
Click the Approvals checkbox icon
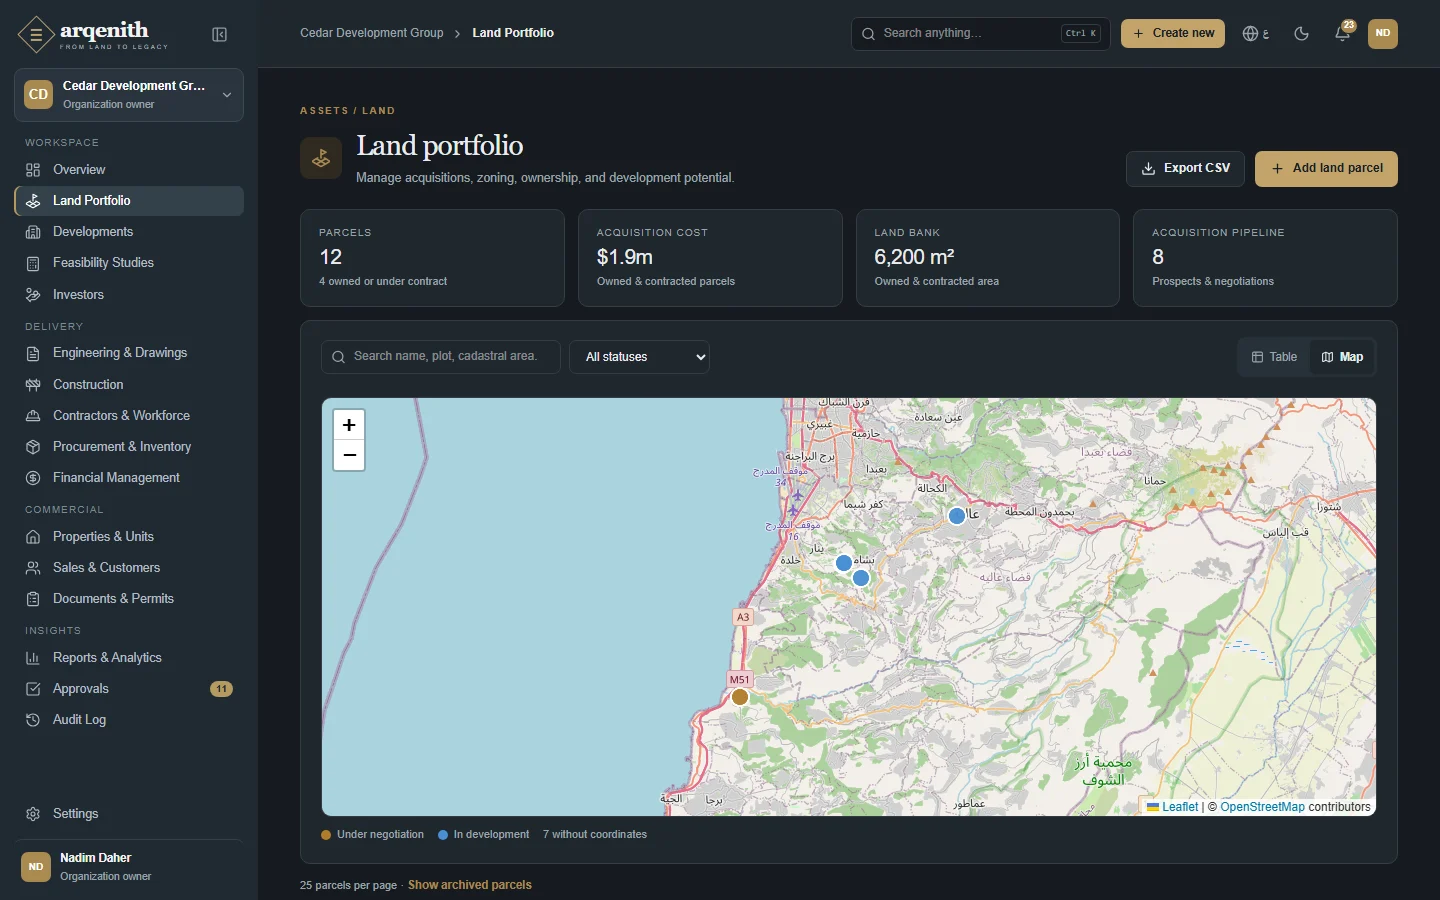click(33, 689)
